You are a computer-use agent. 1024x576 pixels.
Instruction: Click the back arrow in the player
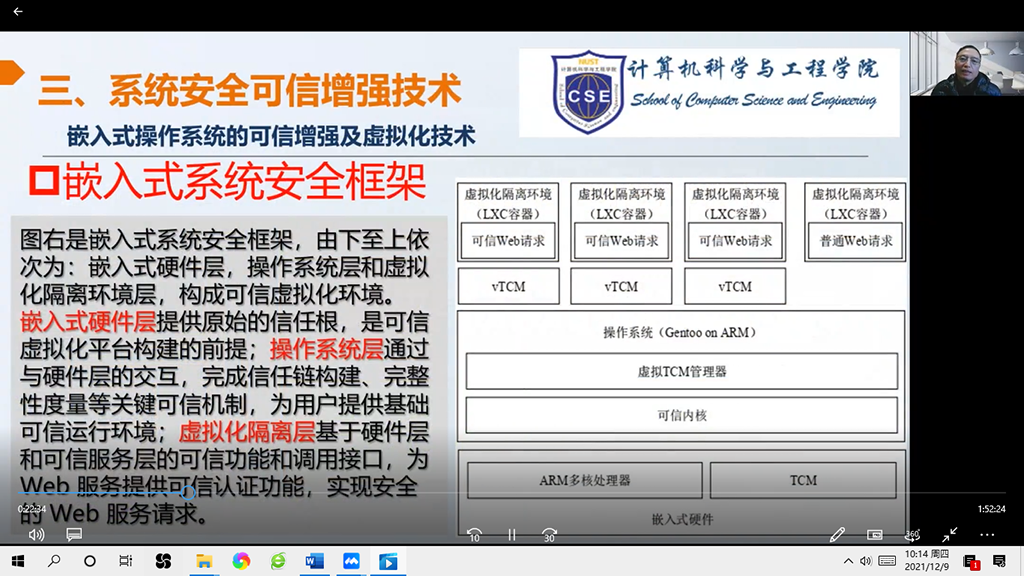pyautogui.click(x=17, y=12)
